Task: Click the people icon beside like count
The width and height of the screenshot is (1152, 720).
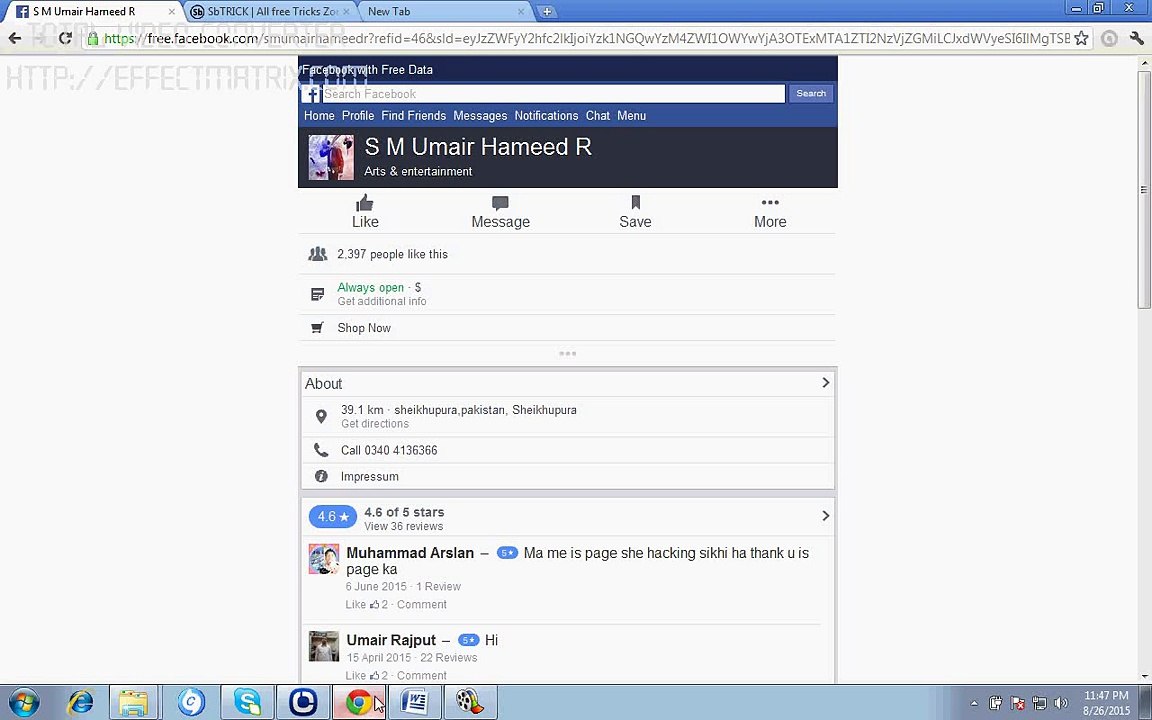Action: [317, 254]
